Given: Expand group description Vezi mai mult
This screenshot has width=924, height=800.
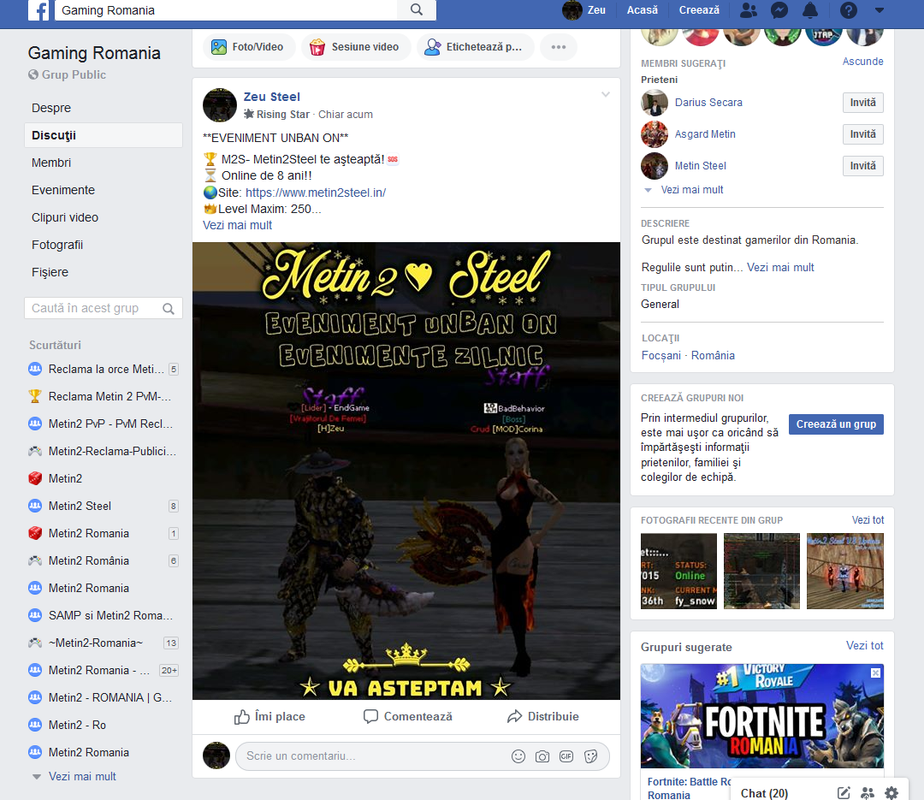Looking at the screenshot, I should [780, 267].
